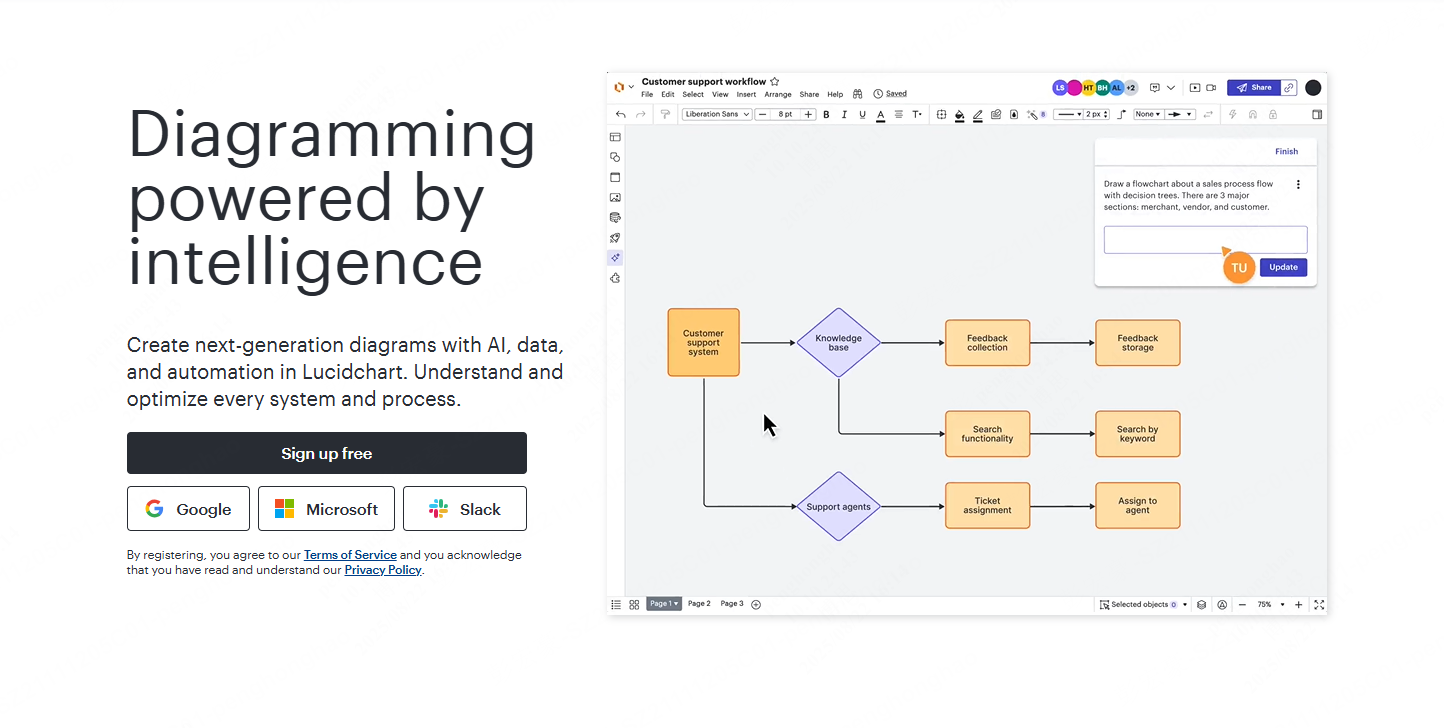Open the Liberation Sans font dropdown

[716, 115]
